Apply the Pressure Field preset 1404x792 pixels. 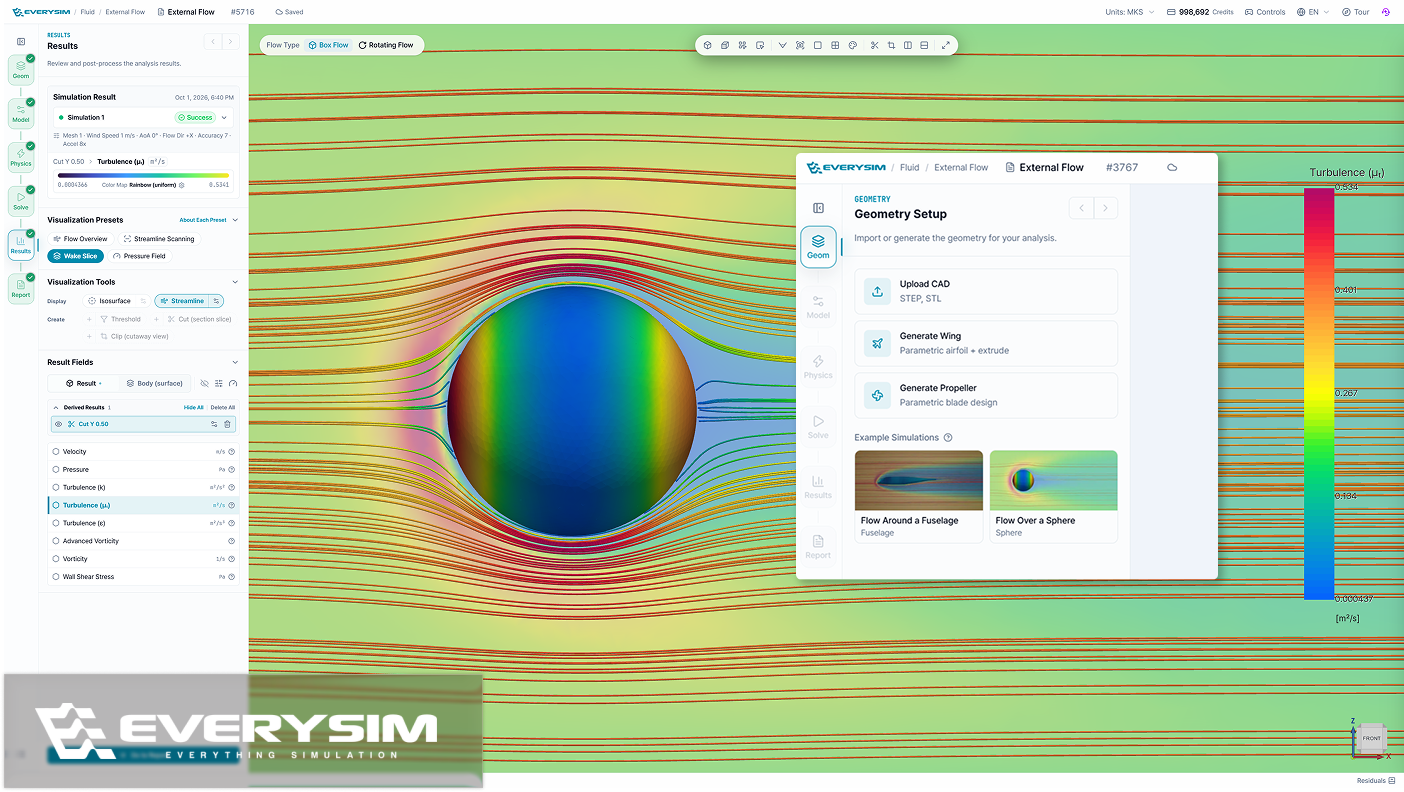tap(139, 256)
